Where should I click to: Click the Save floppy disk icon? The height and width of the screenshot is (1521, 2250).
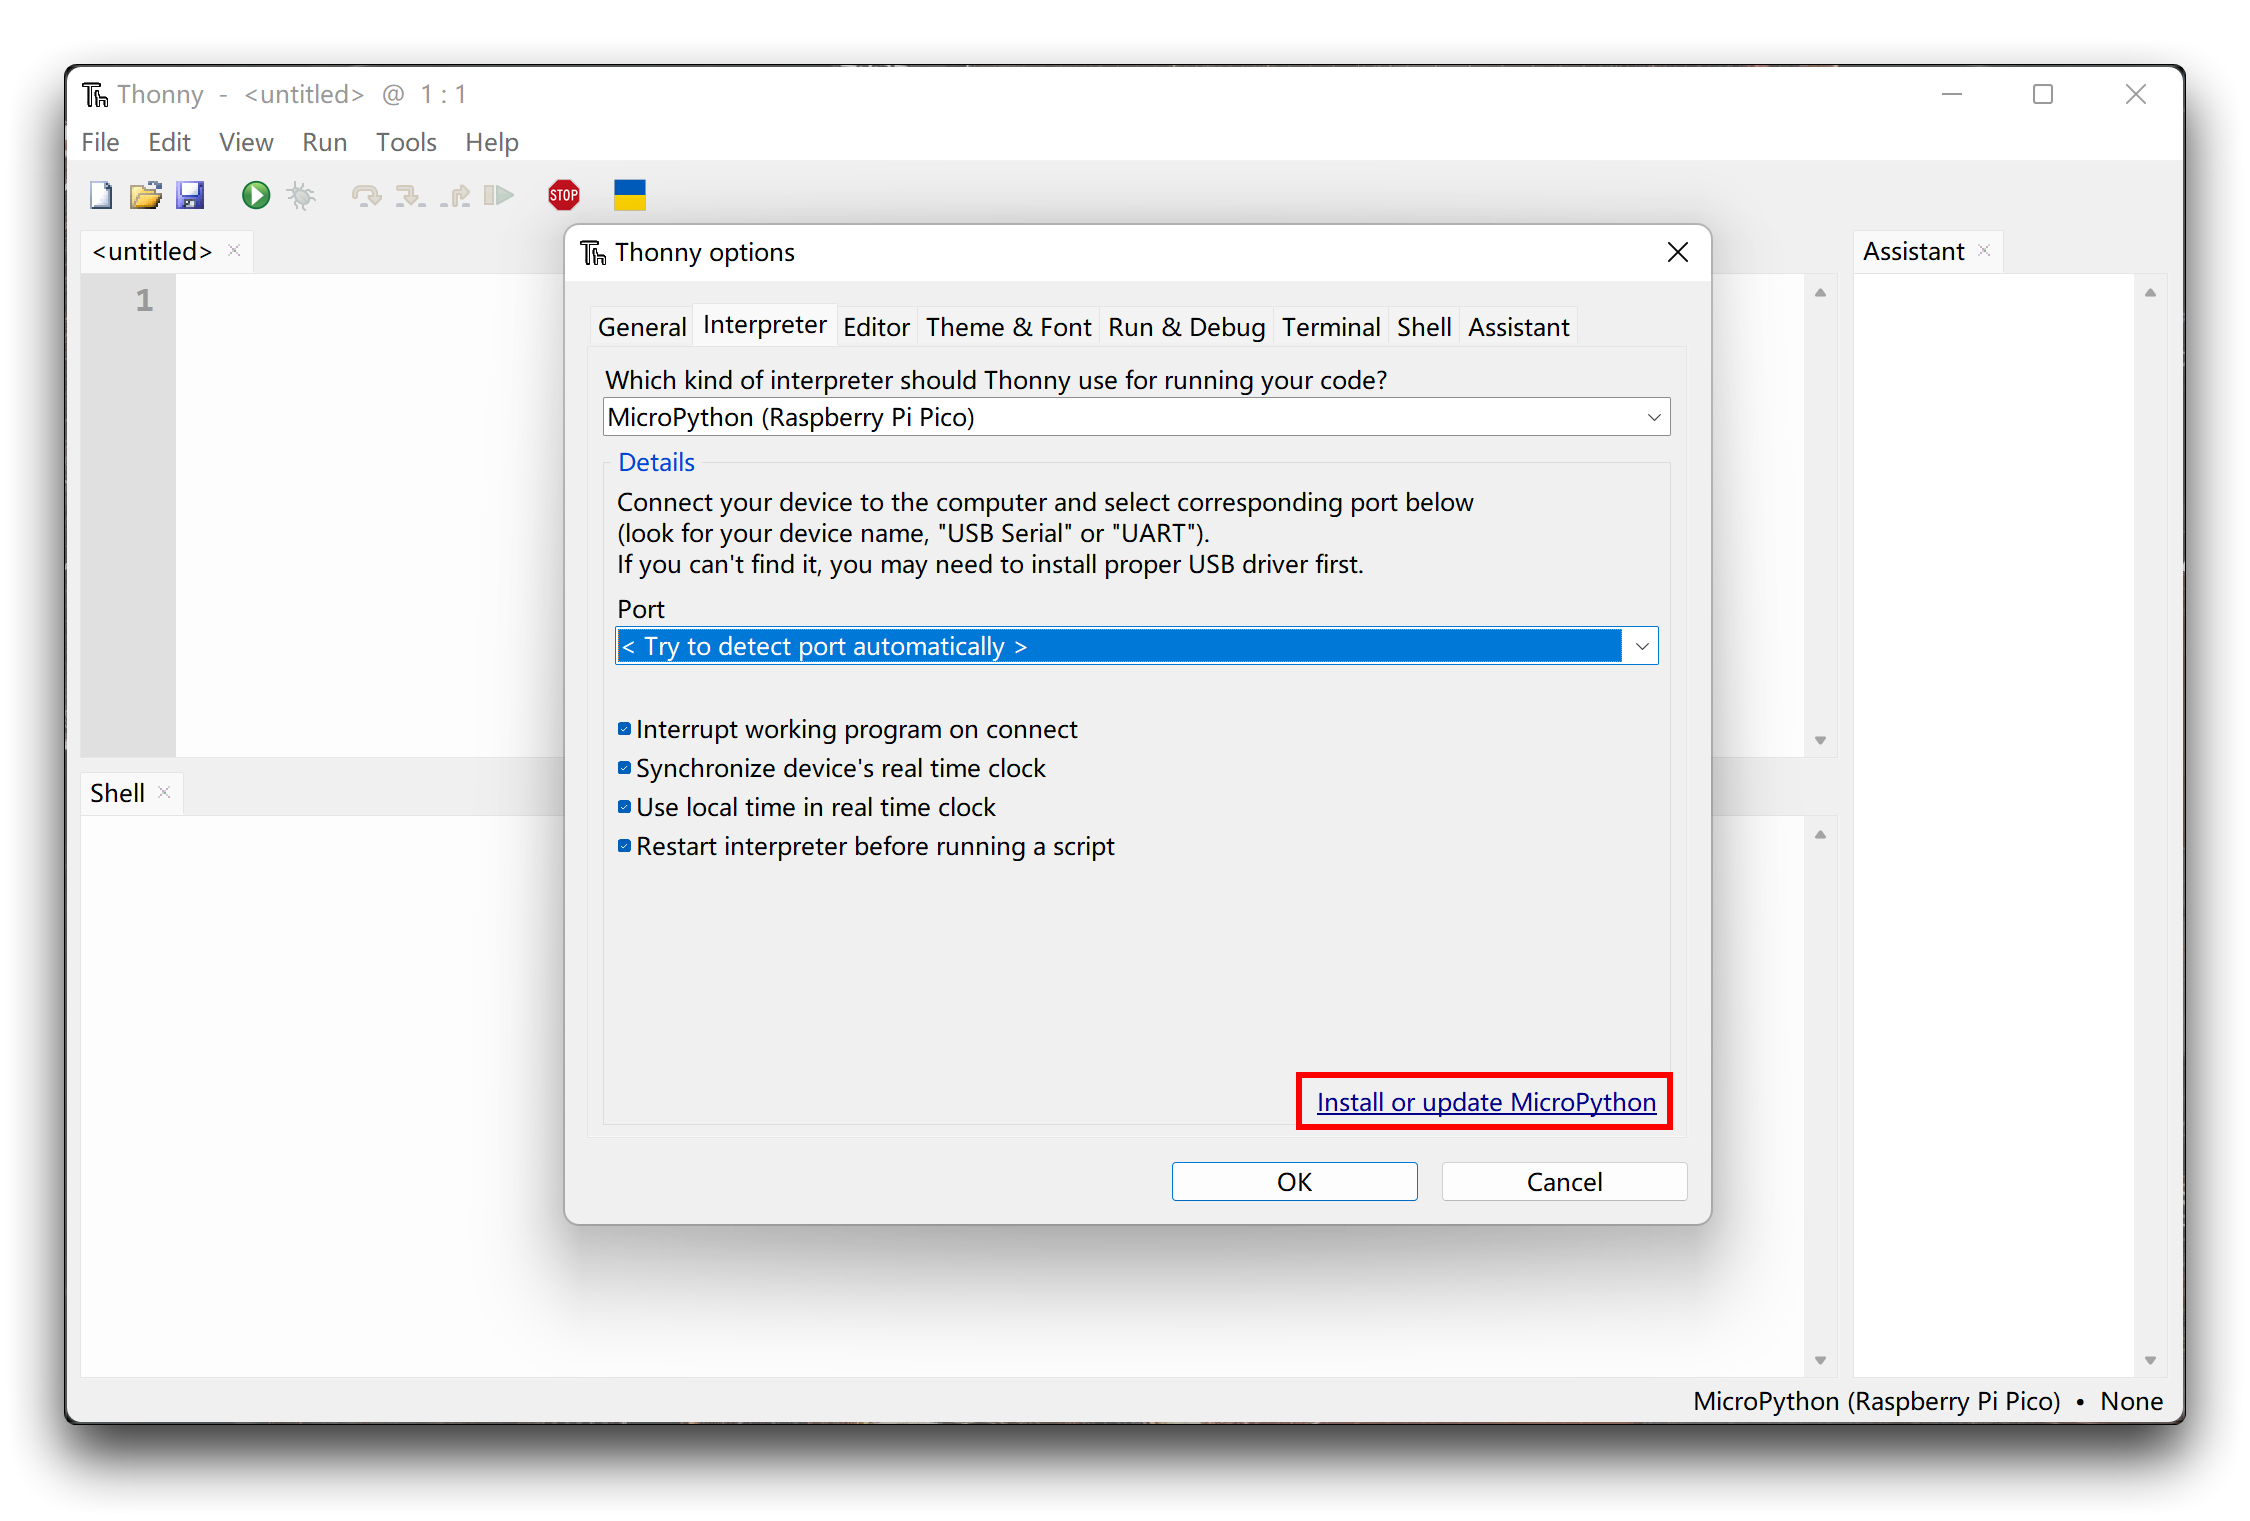(x=190, y=195)
